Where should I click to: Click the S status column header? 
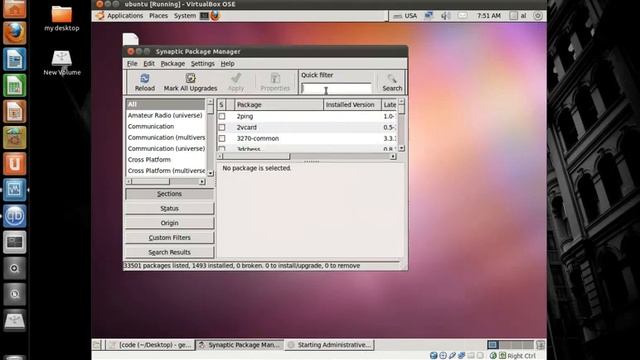221,105
